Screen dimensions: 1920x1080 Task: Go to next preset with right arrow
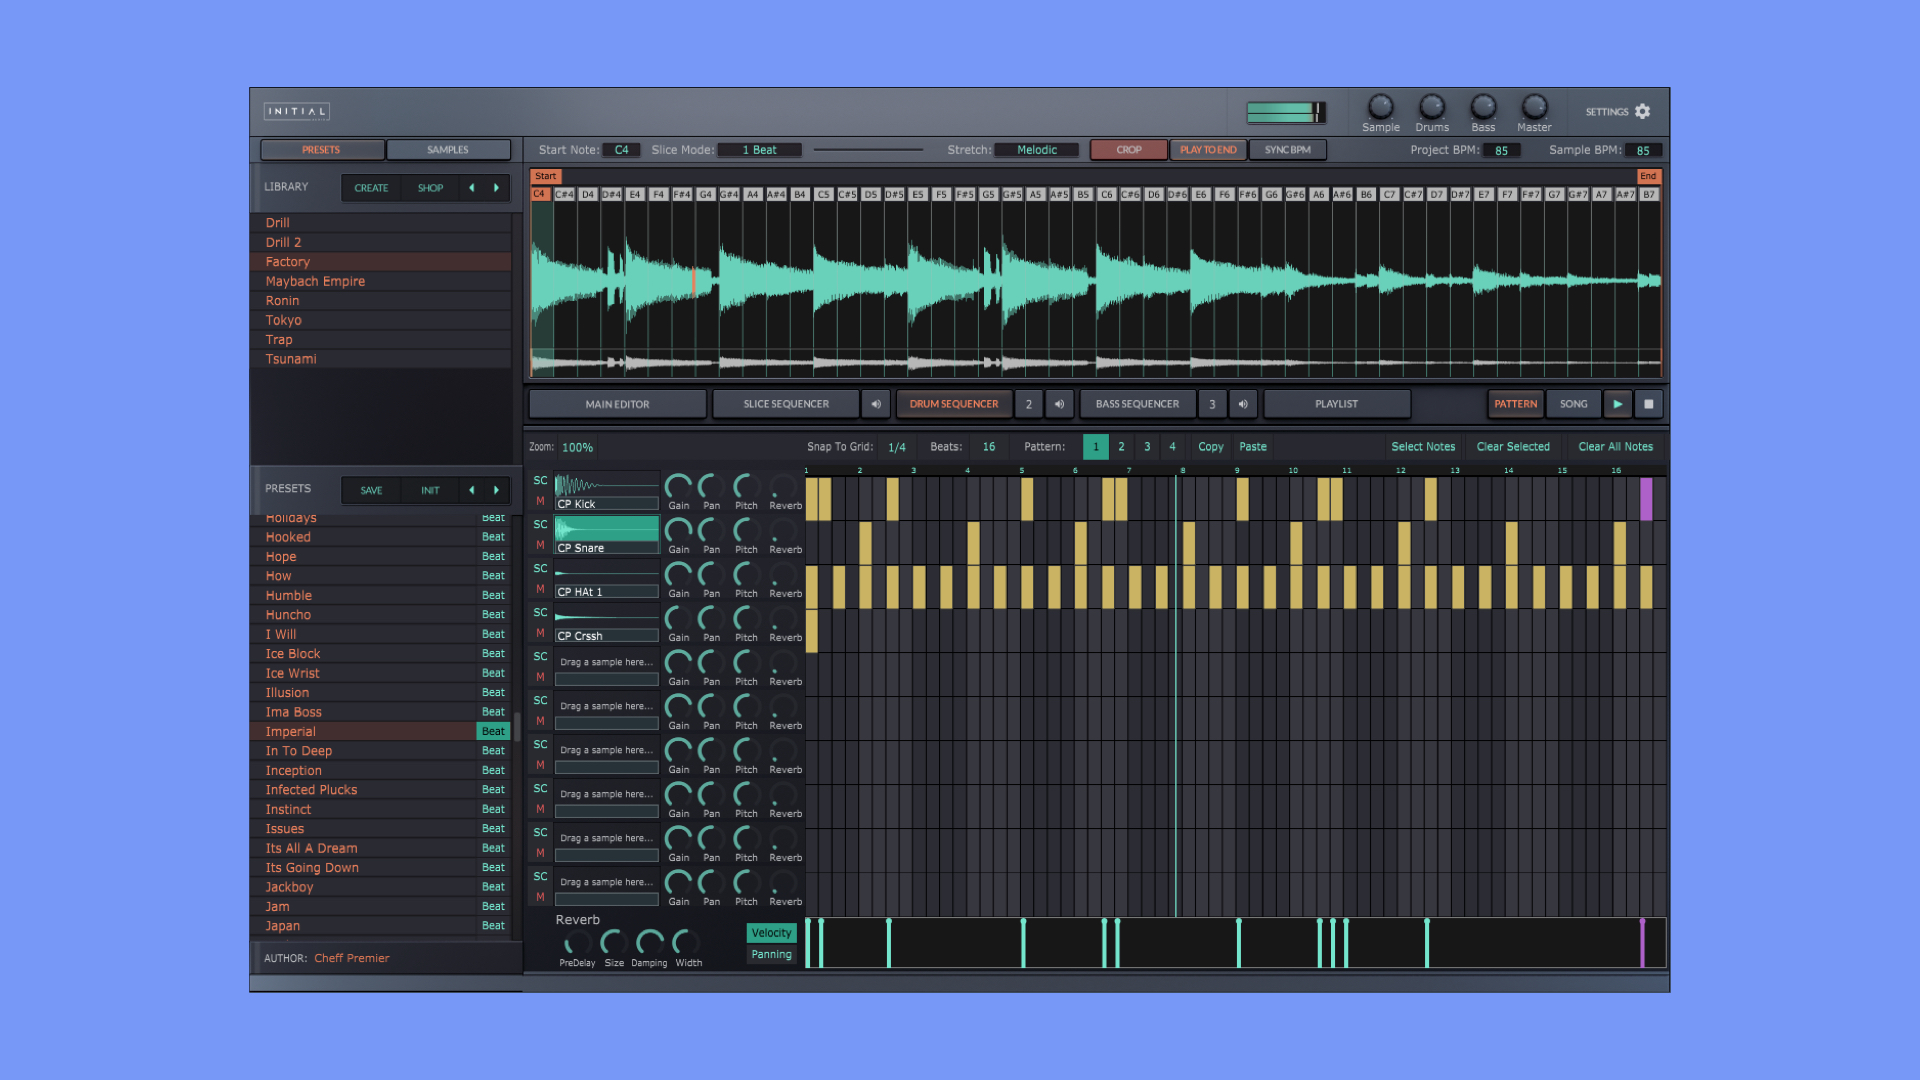pos(496,490)
